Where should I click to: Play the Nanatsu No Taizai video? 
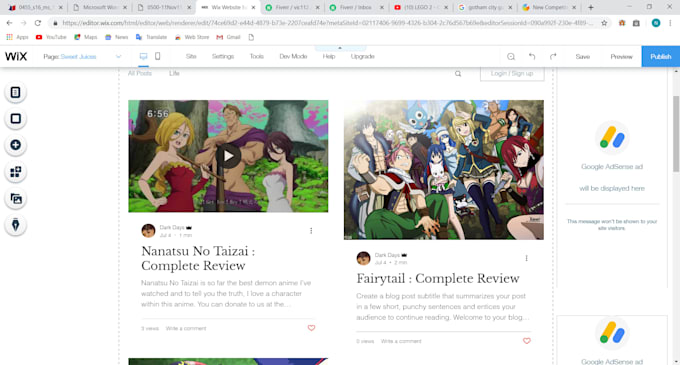pos(229,156)
